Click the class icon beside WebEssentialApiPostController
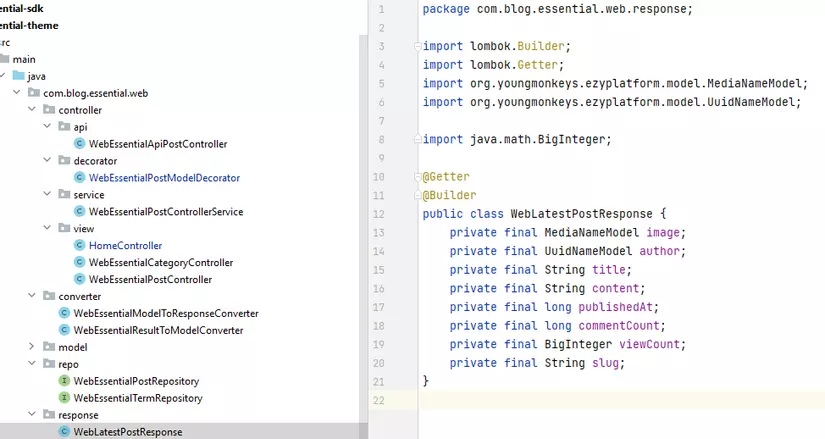 click(79, 144)
